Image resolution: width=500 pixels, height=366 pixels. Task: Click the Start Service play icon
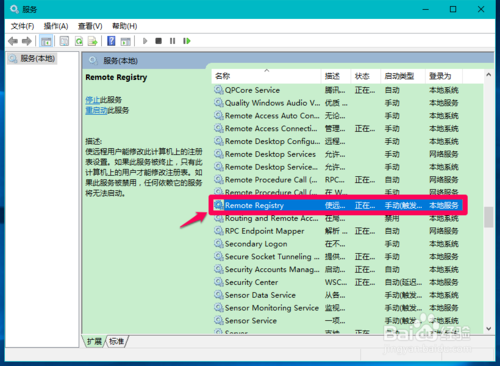pyautogui.click(x=145, y=41)
